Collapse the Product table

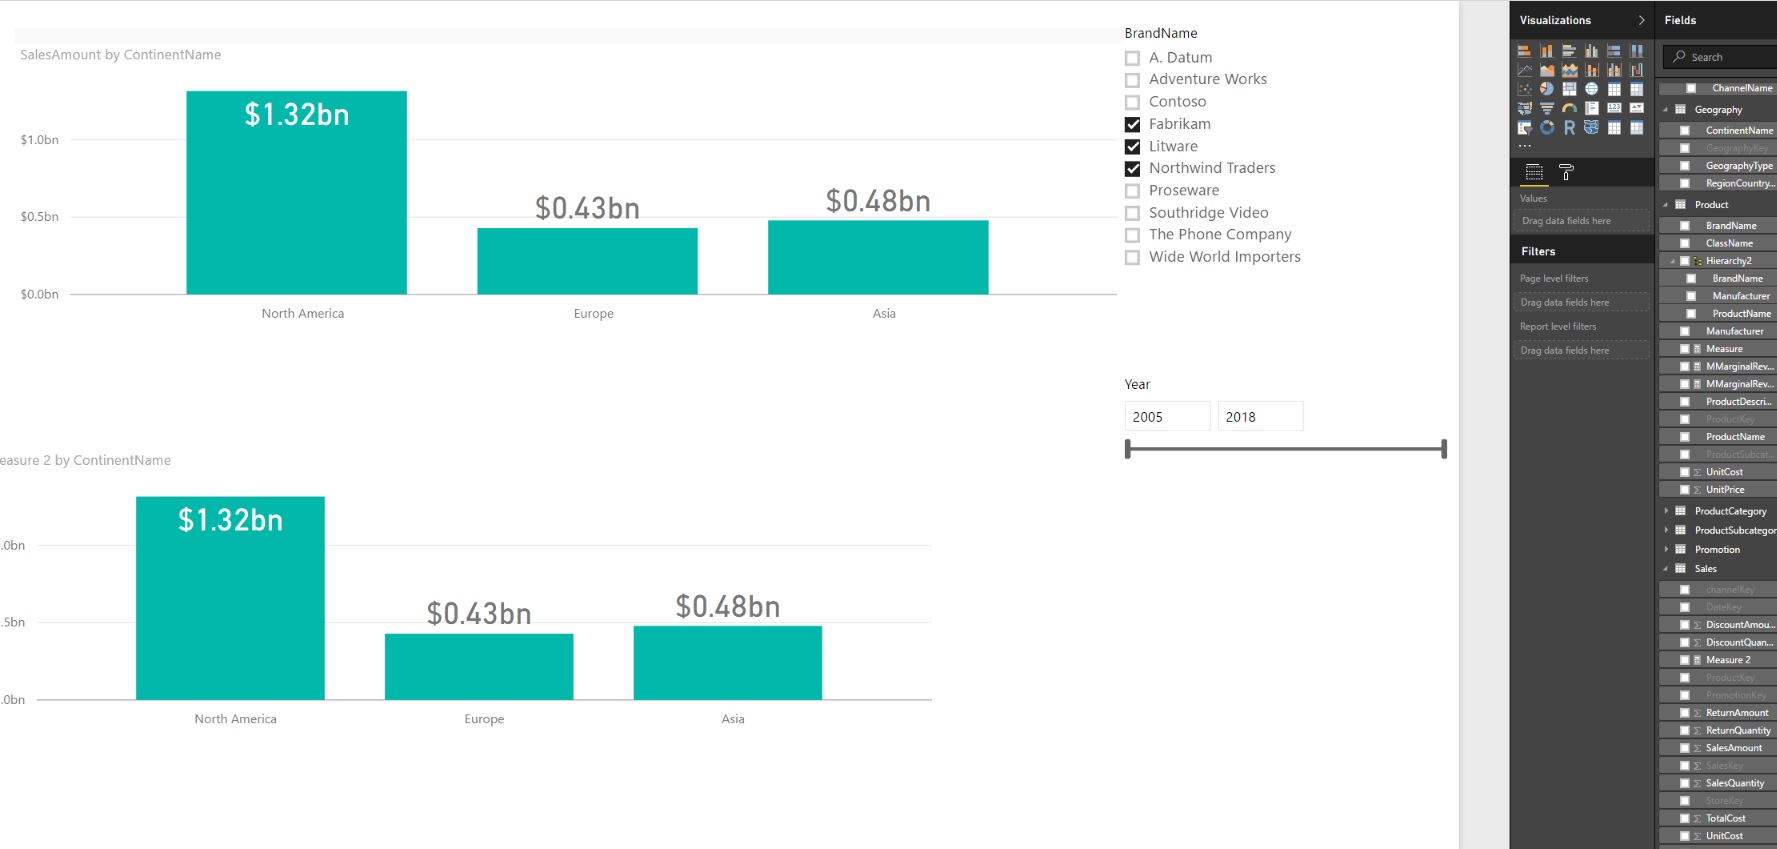[x=1666, y=205]
